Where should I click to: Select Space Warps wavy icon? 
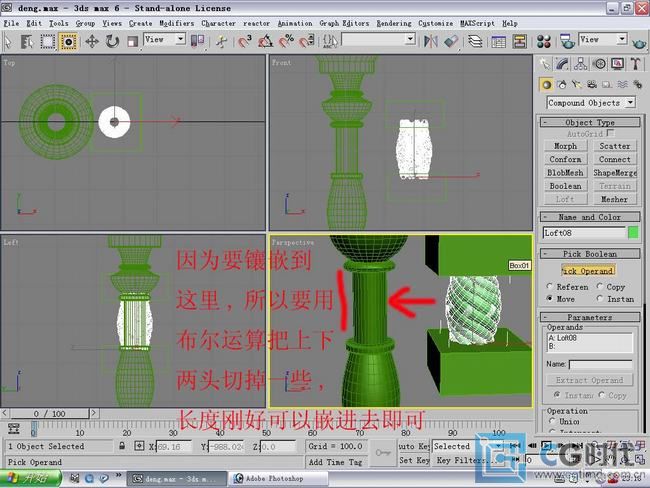(622, 85)
